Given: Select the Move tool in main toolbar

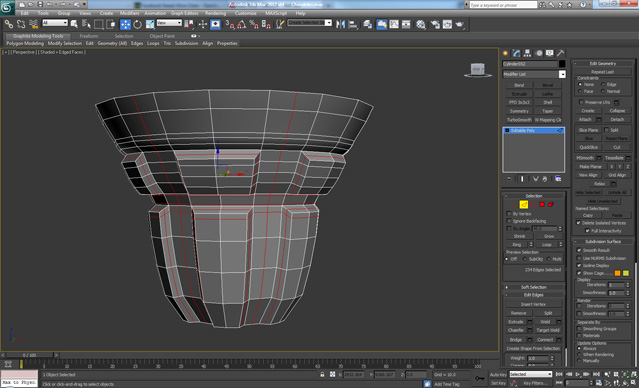Looking at the screenshot, I should pos(125,24).
